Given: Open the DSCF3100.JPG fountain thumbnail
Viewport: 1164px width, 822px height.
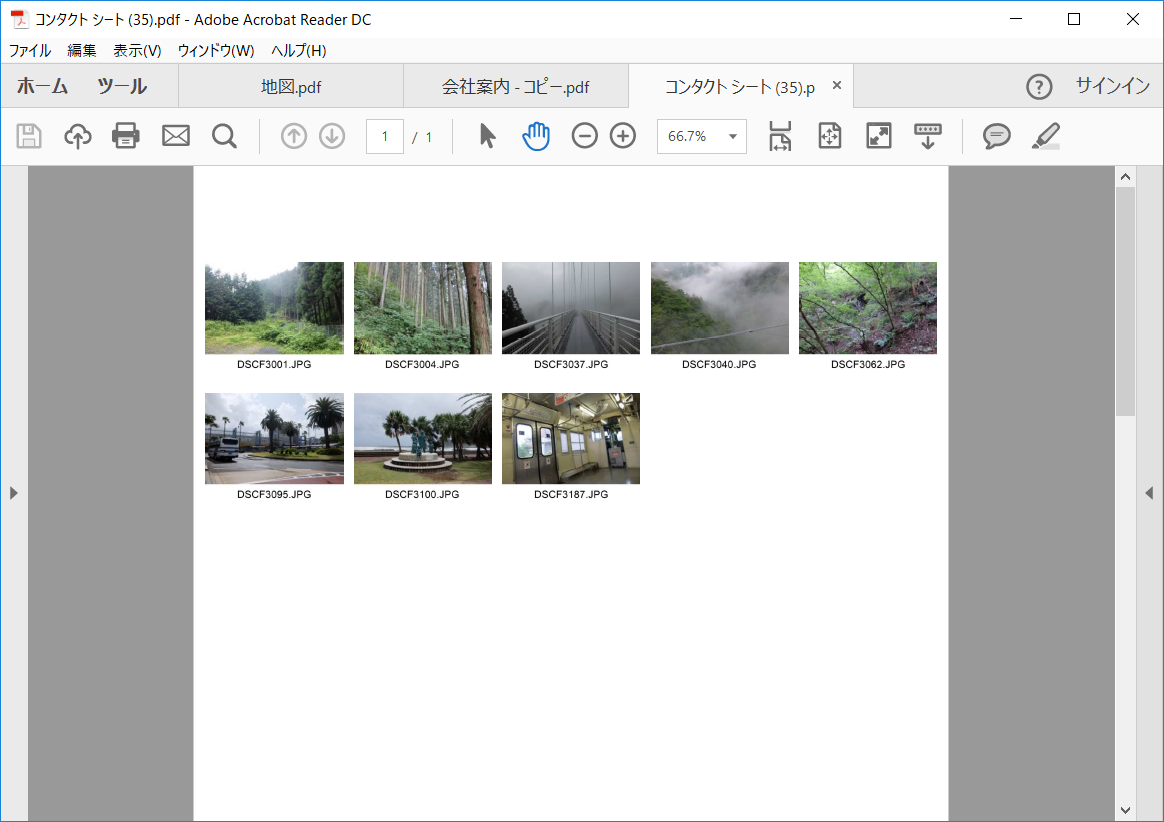Looking at the screenshot, I should (422, 438).
